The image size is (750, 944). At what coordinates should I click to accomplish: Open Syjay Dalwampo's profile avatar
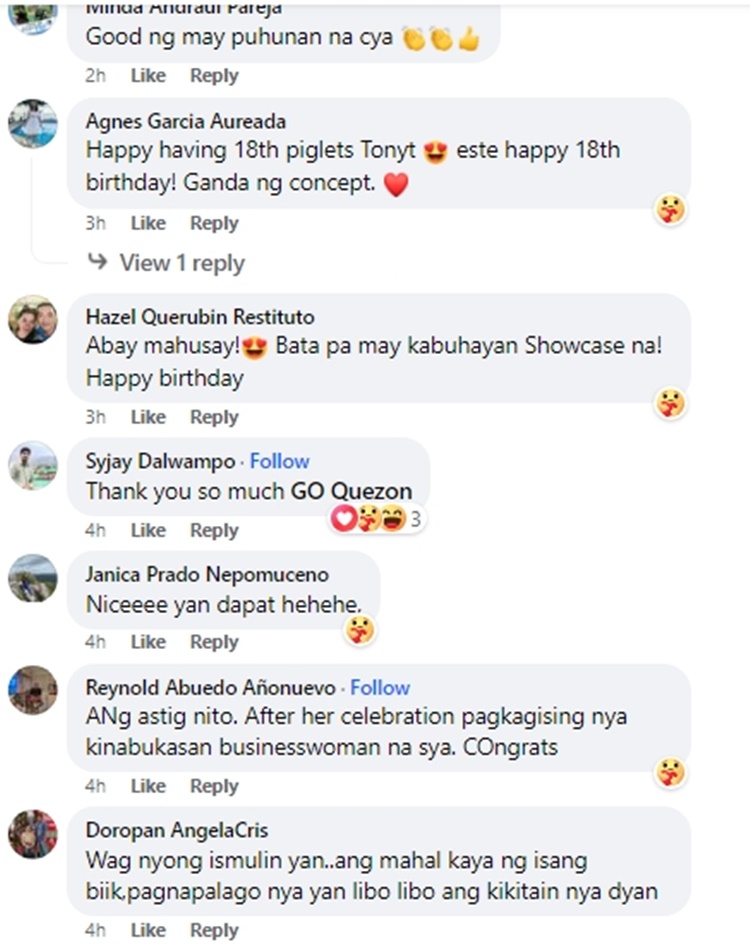click(33, 465)
